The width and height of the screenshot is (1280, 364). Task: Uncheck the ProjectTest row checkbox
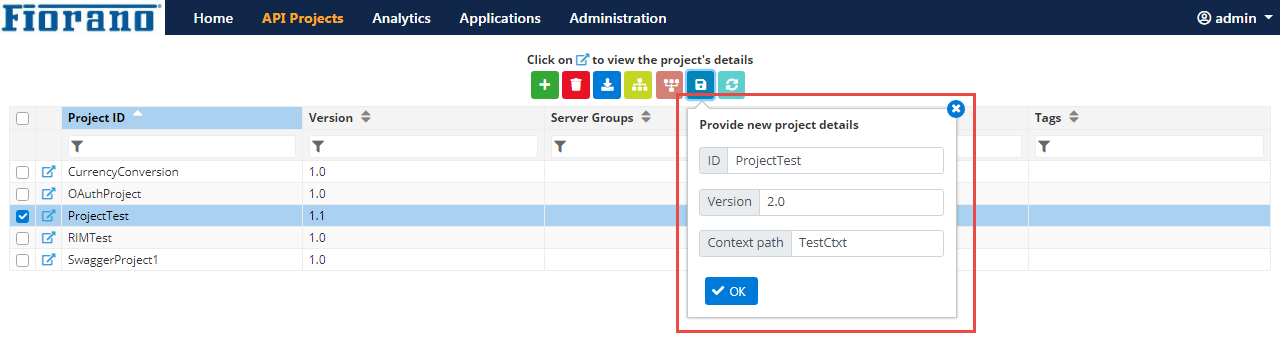[x=22, y=216]
